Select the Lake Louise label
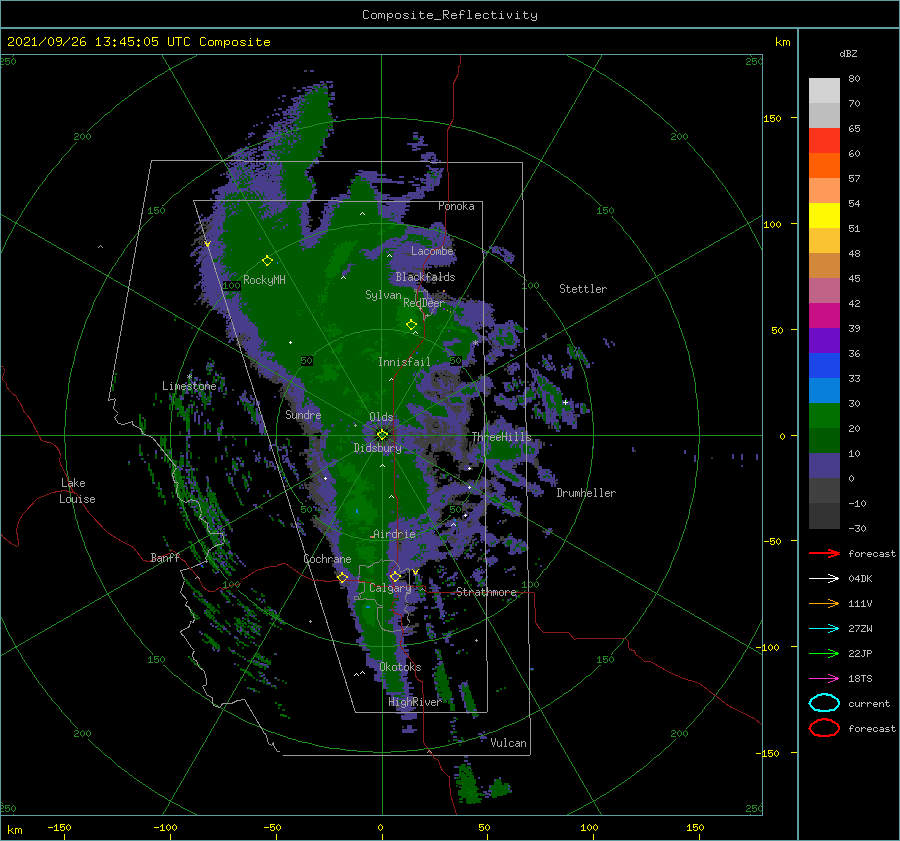 point(78,491)
